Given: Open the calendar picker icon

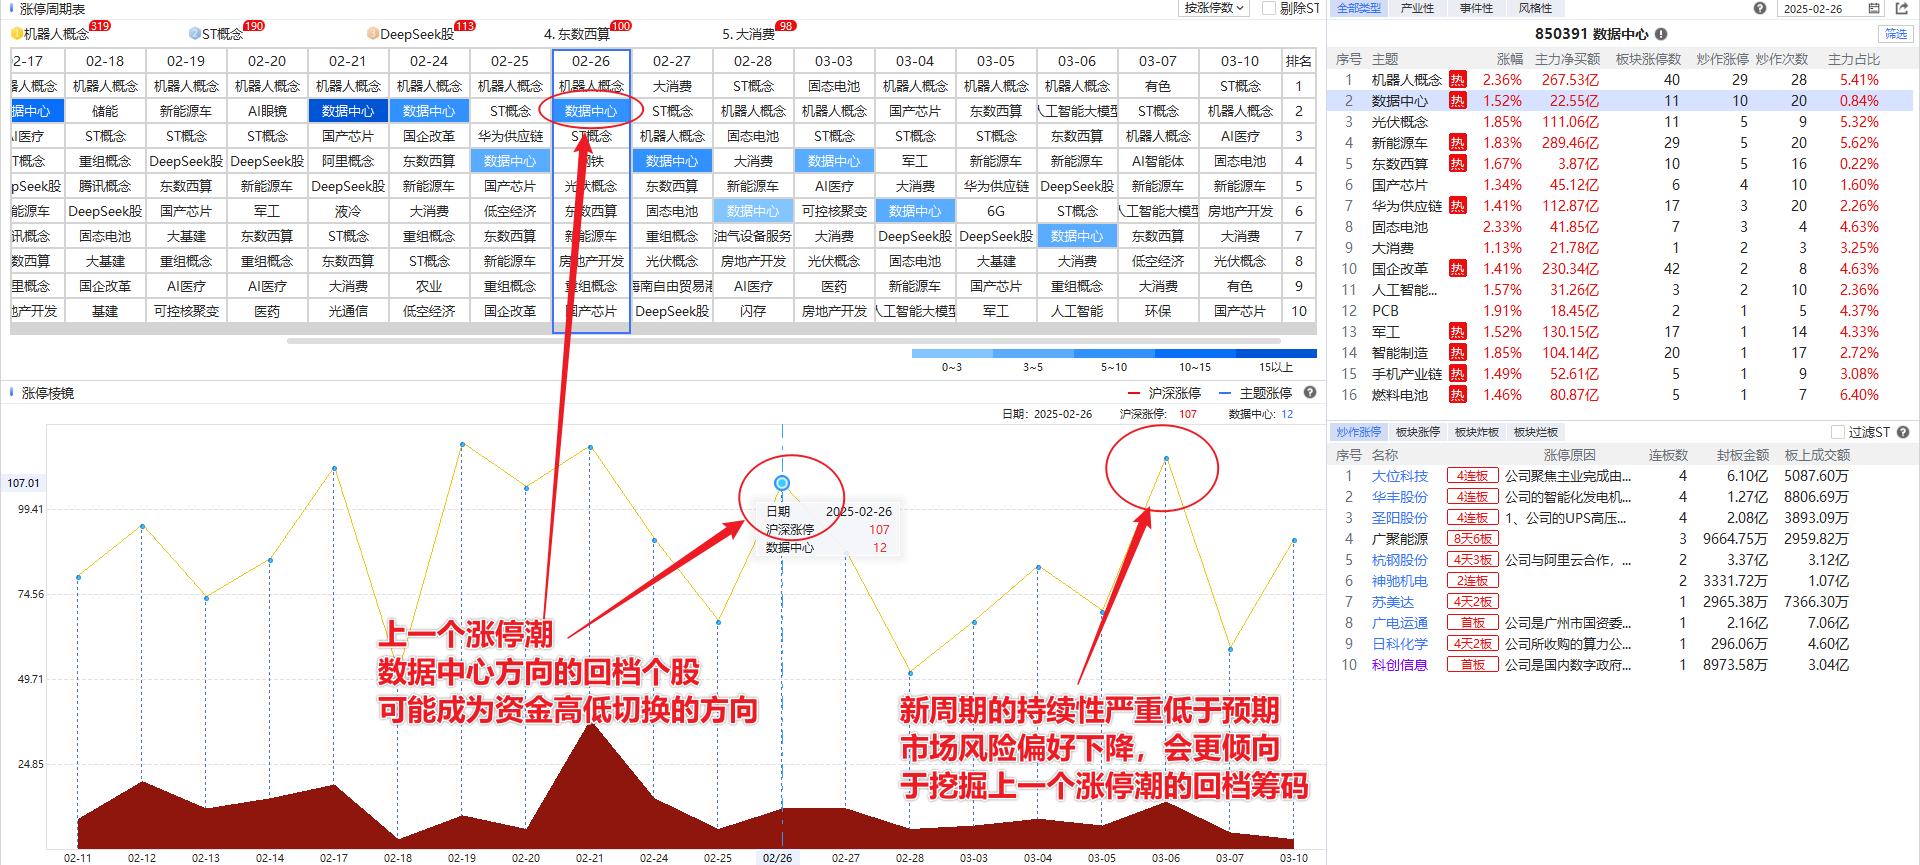Looking at the screenshot, I should click(x=1874, y=8).
